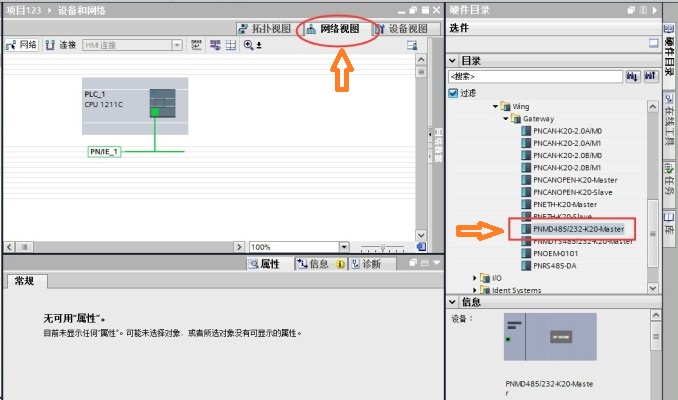Select PNCAN-K20-2.0A/M1 in catalog

[567, 143]
